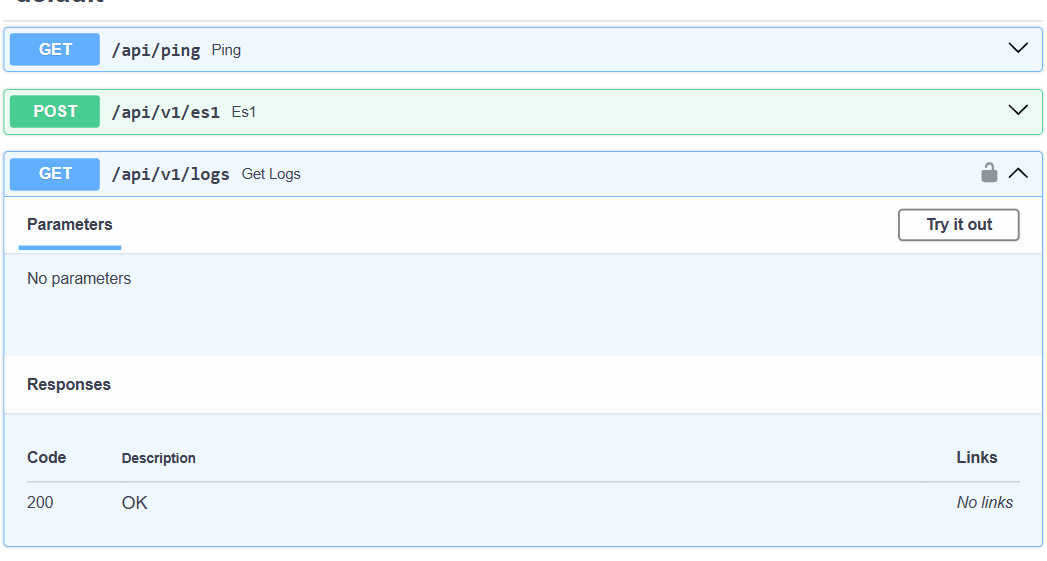This screenshot has width=1047, height=561.
Task: Open the /api/ping endpoint path
Action: coord(156,50)
